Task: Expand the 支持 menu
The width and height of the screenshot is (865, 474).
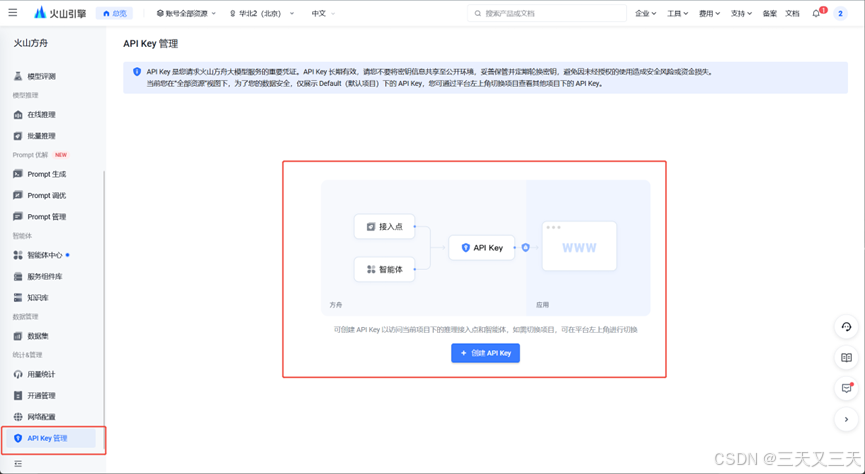Action: click(x=741, y=13)
